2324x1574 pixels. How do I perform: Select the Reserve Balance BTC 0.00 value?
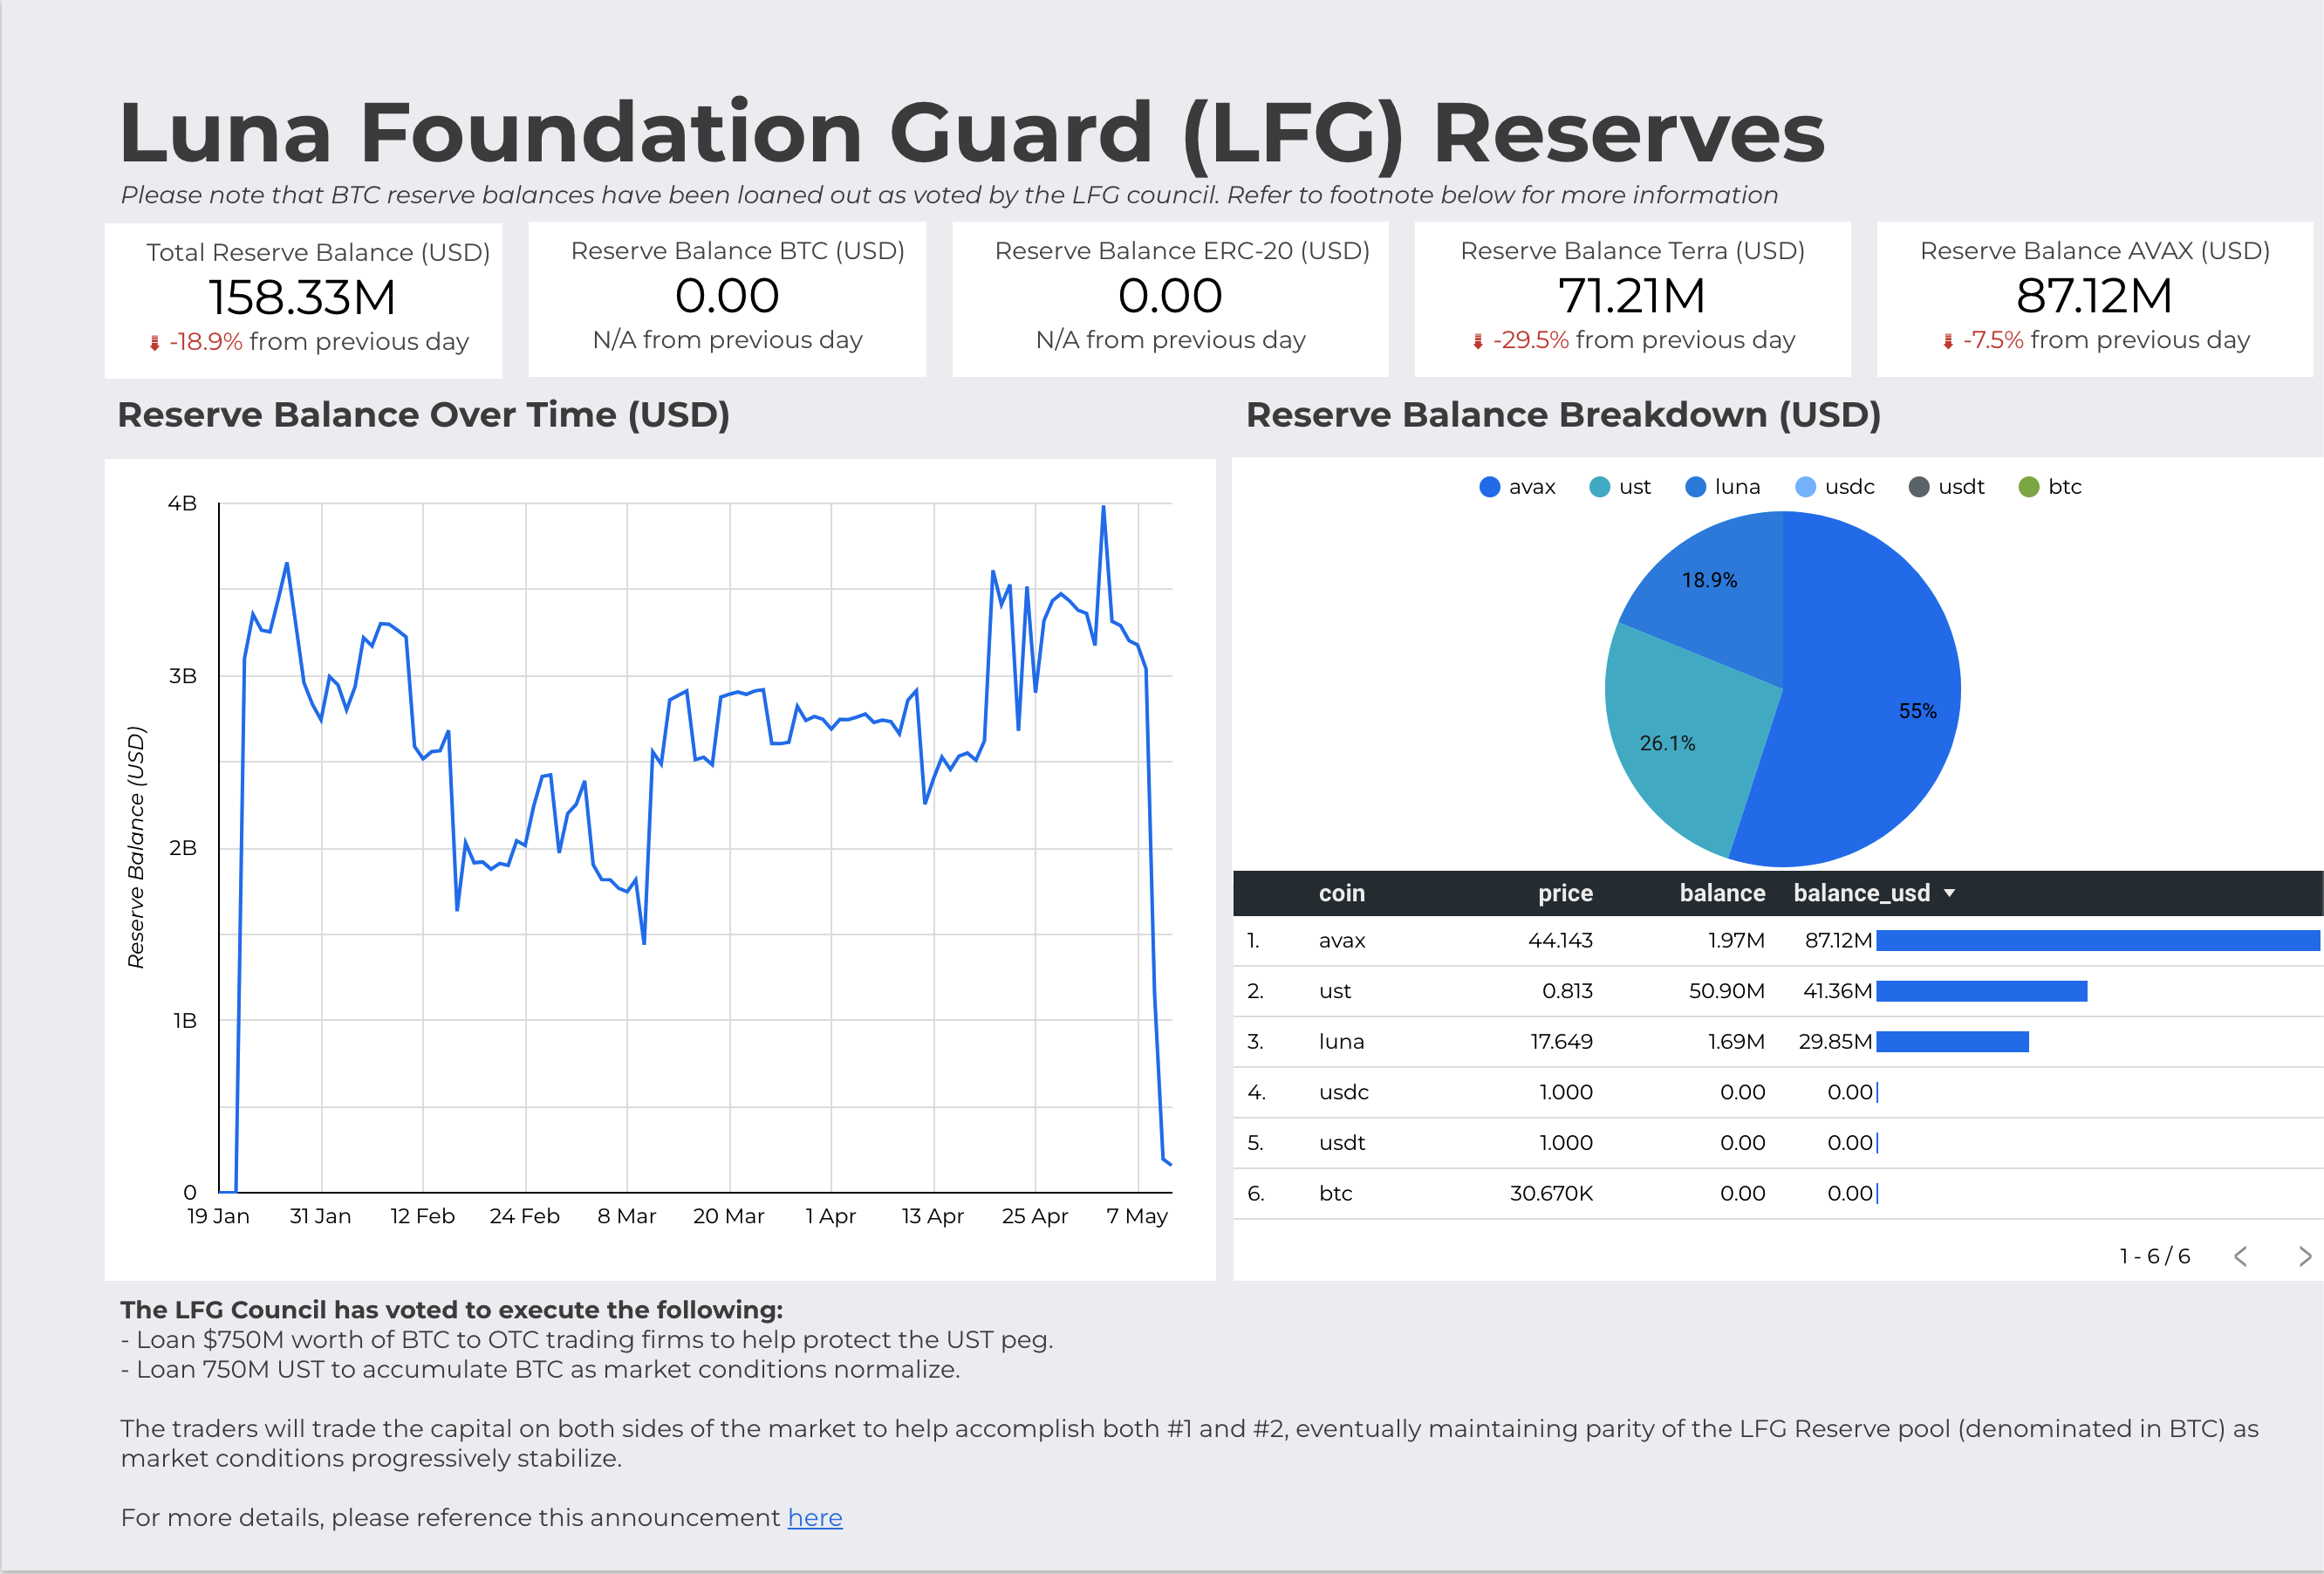[x=727, y=296]
